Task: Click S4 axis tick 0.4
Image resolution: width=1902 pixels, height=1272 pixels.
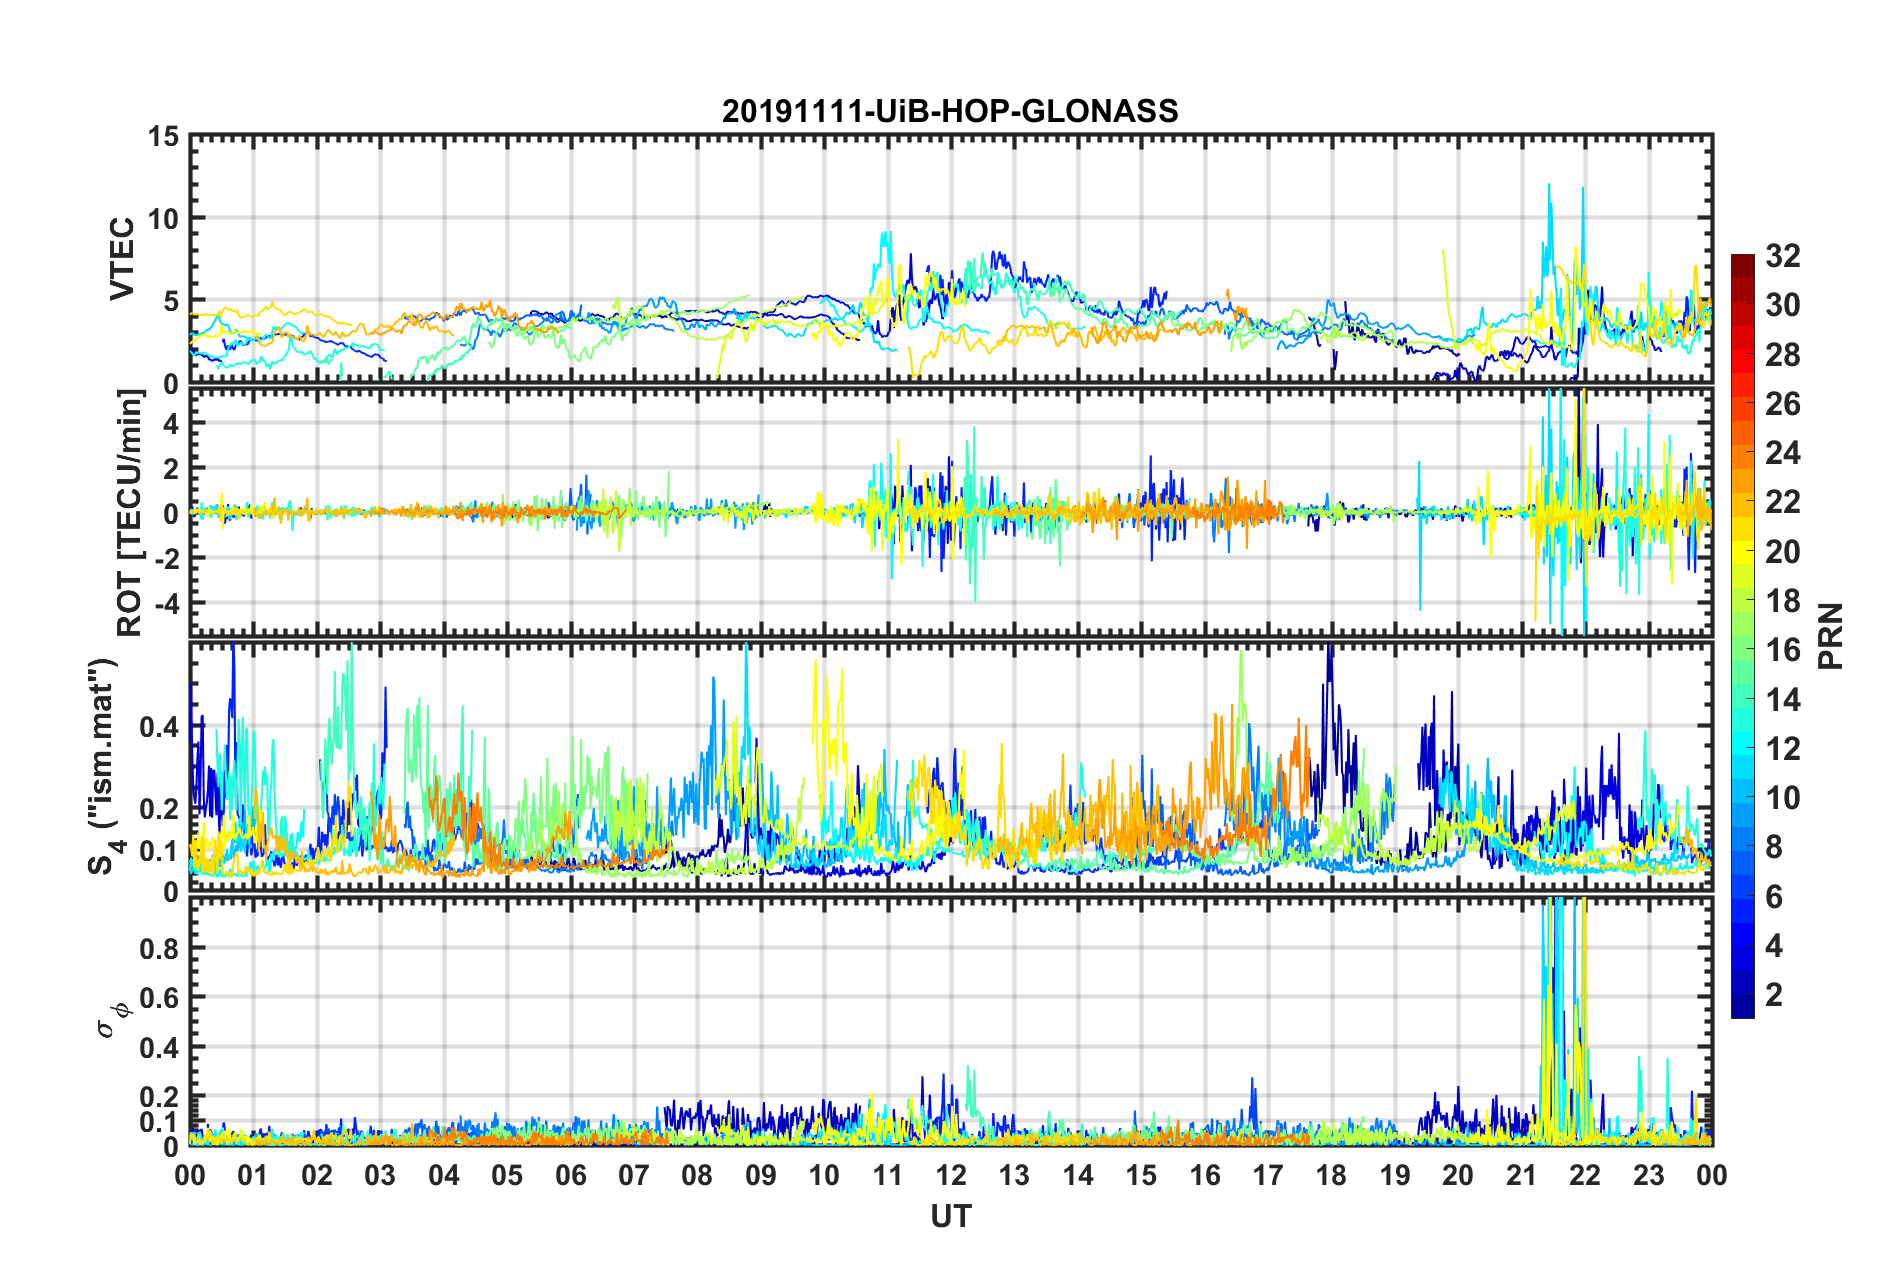Action: (157, 727)
